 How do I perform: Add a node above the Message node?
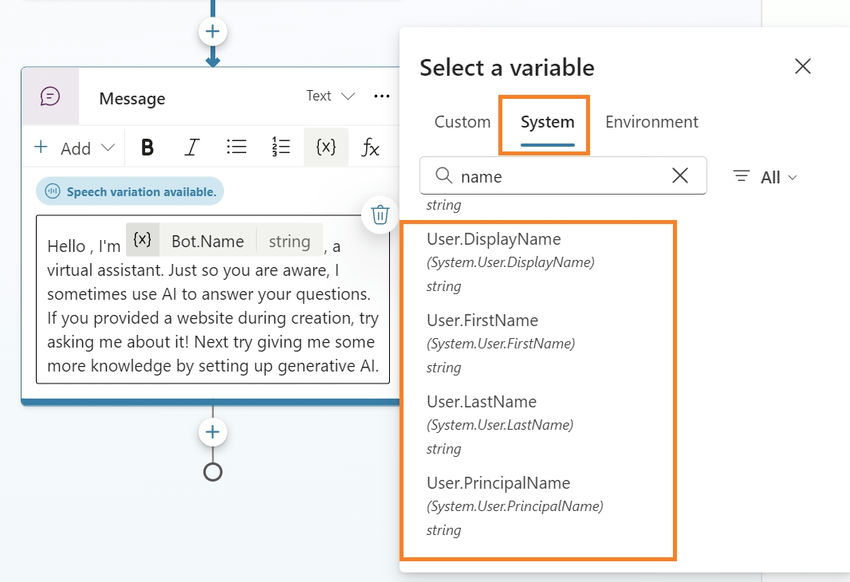coord(212,32)
